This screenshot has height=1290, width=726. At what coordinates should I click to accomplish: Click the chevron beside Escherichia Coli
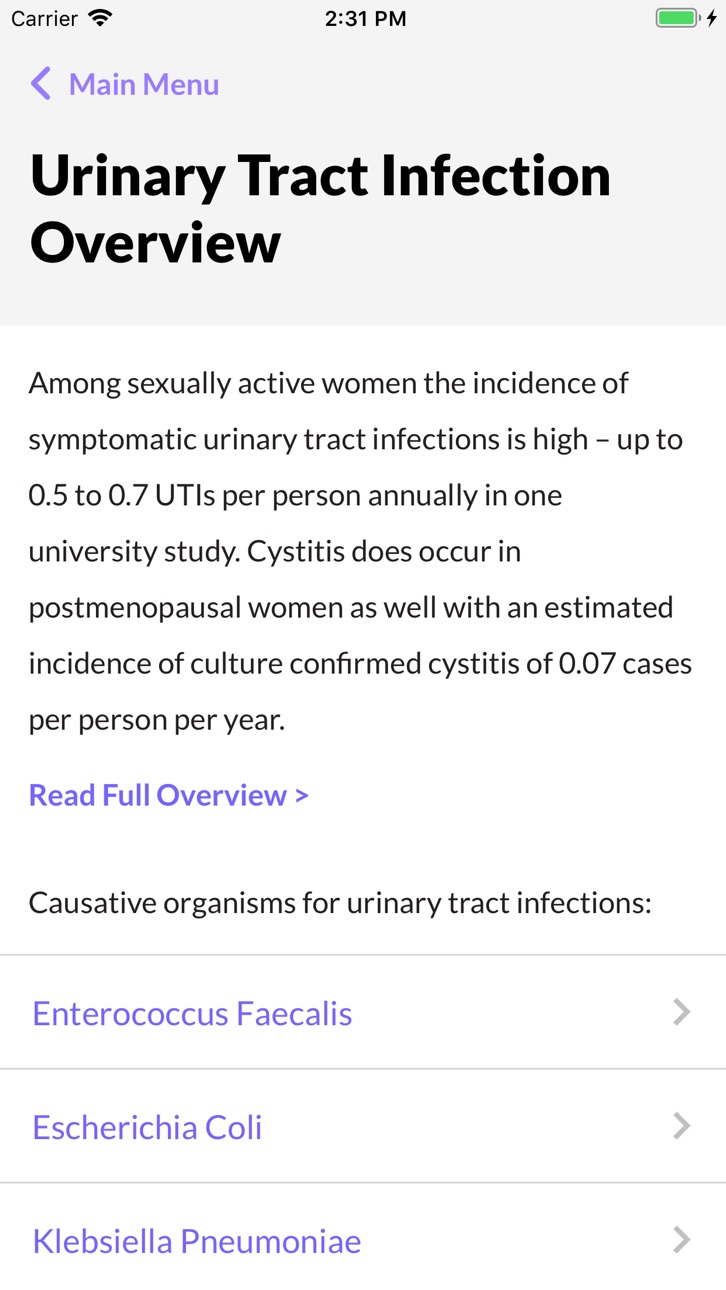pos(682,1126)
